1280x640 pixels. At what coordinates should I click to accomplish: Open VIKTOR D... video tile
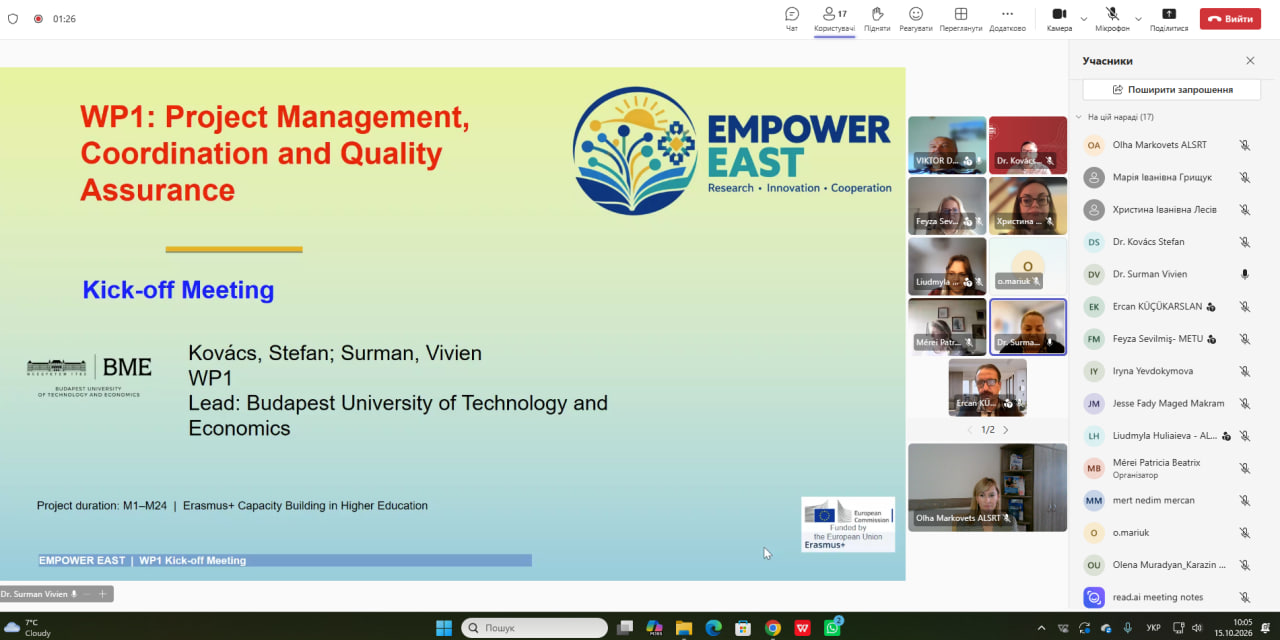[x=947, y=145]
